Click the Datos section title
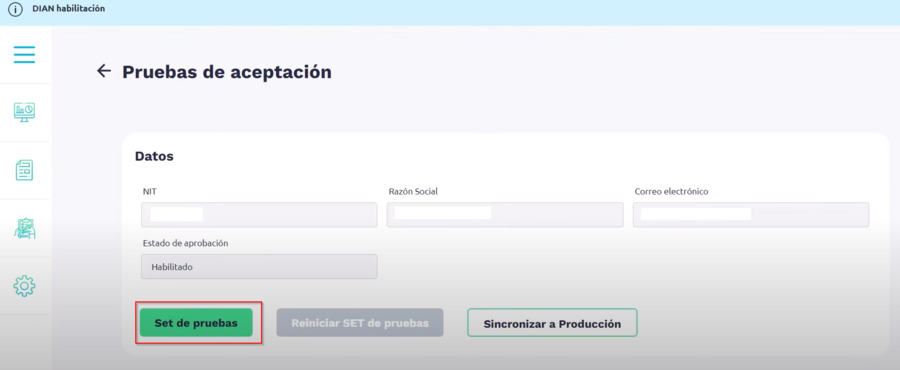The height and width of the screenshot is (370, 900). 154,156
